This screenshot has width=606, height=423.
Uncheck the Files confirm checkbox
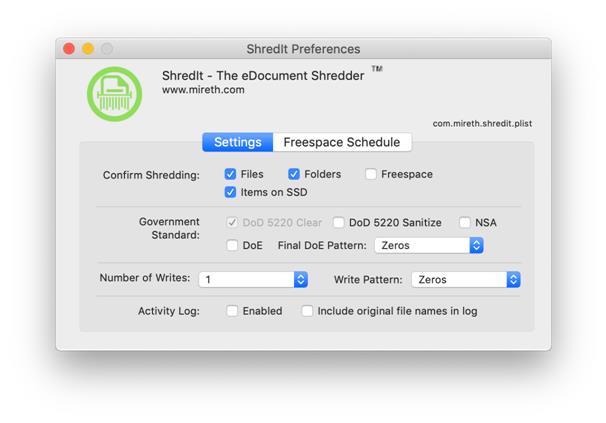(x=230, y=174)
